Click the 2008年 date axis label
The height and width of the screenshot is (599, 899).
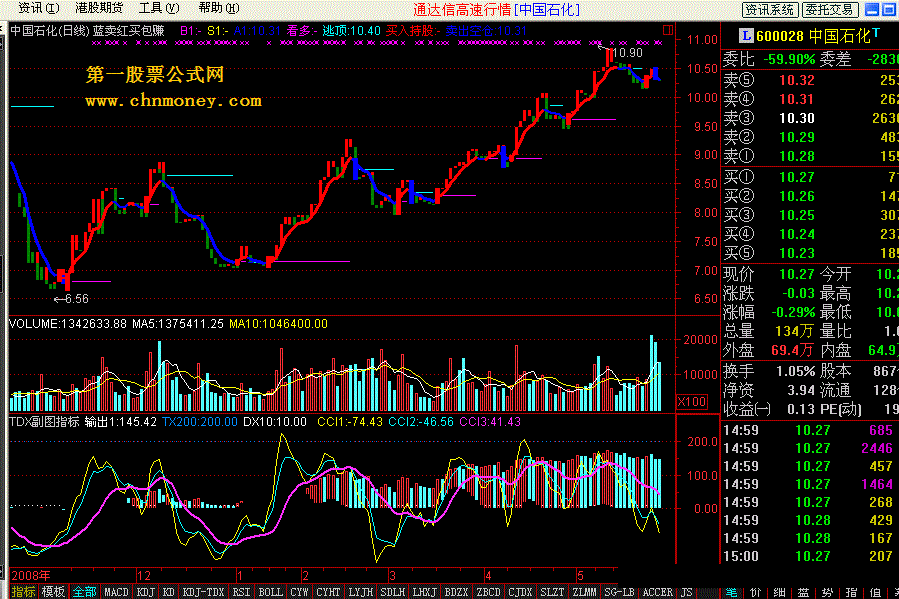coord(30,575)
